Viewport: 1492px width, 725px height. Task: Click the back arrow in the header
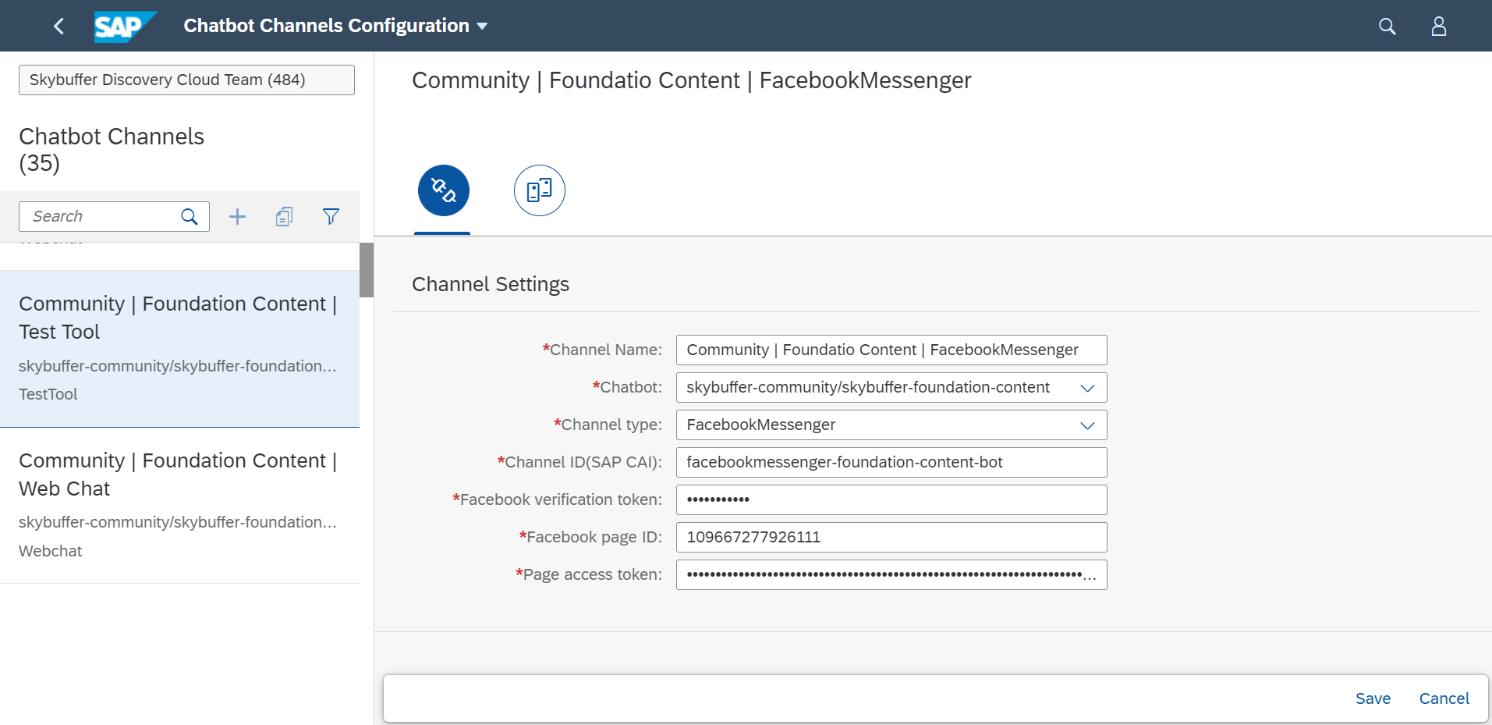(x=58, y=25)
